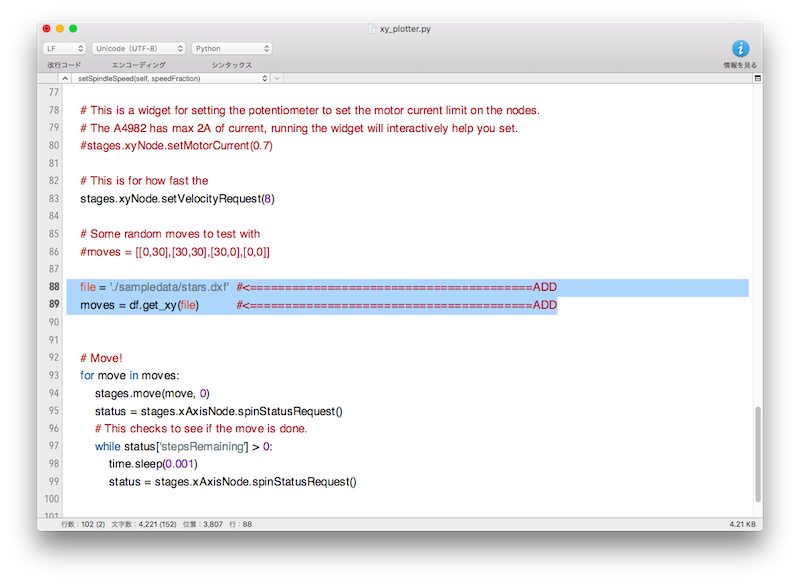Place cursor in setMotorCurrent(0.7) comment line
The image size is (800, 584).
click(177, 146)
